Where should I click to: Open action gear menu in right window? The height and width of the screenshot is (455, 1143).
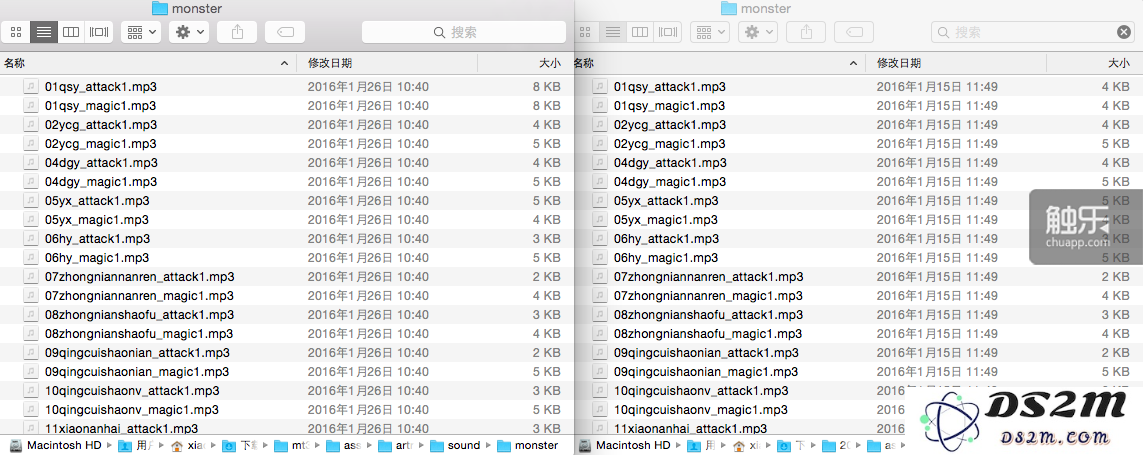click(758, 32)
